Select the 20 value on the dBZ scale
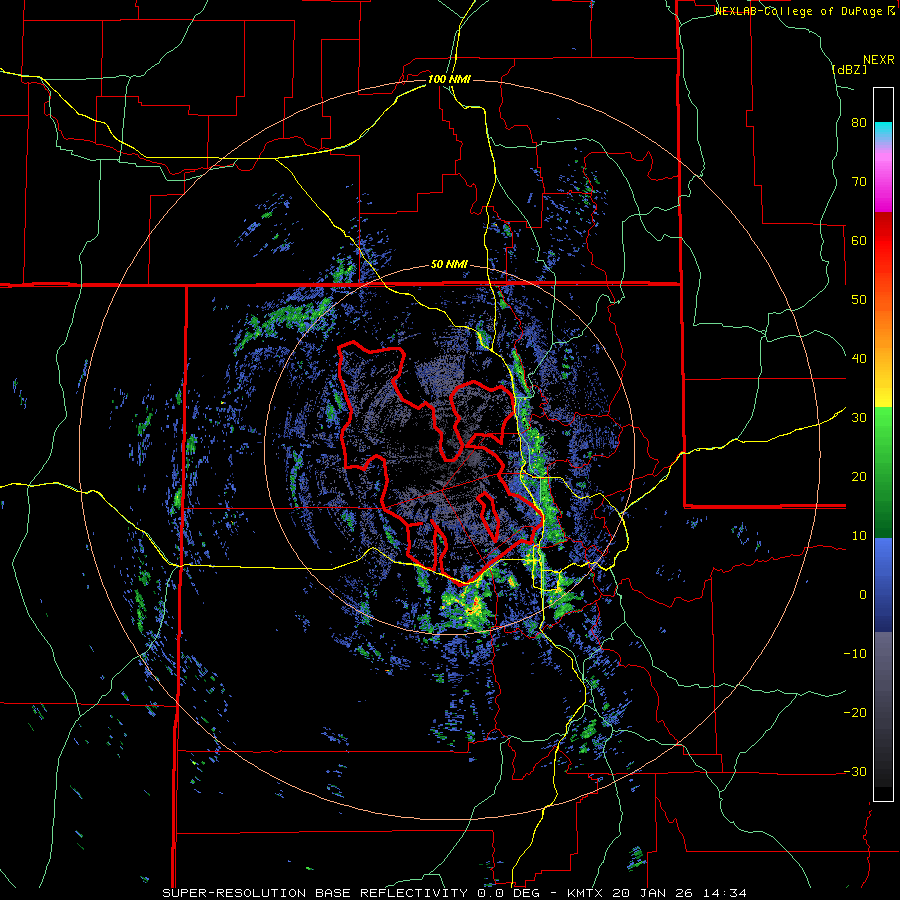The height and width of the screenshot is (900, 900). coord(859,477)
